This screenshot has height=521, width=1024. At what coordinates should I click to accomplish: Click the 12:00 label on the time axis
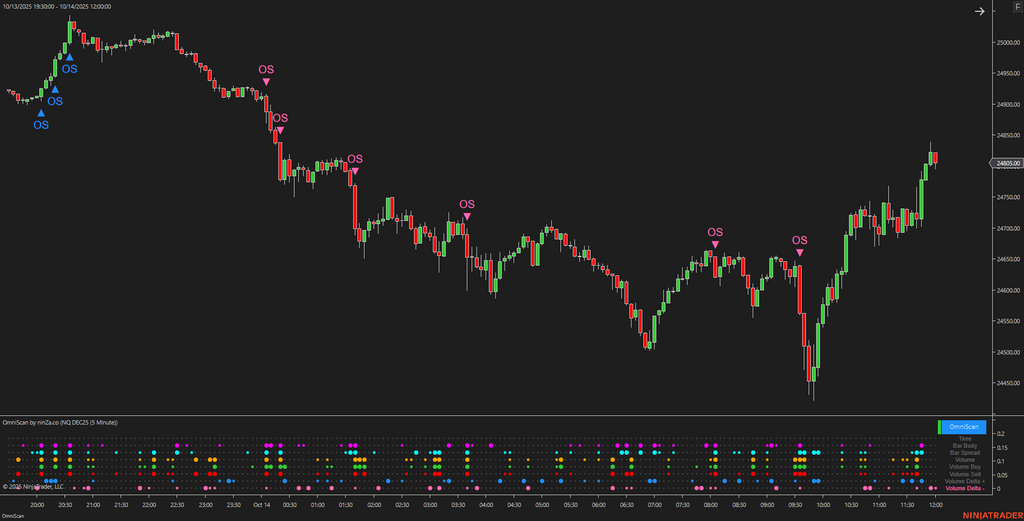(x=935, y=505)
